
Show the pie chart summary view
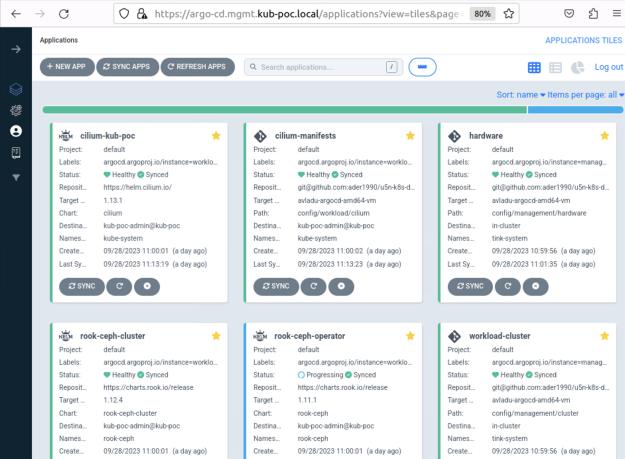pyautogui.click(x=578, y=67)
